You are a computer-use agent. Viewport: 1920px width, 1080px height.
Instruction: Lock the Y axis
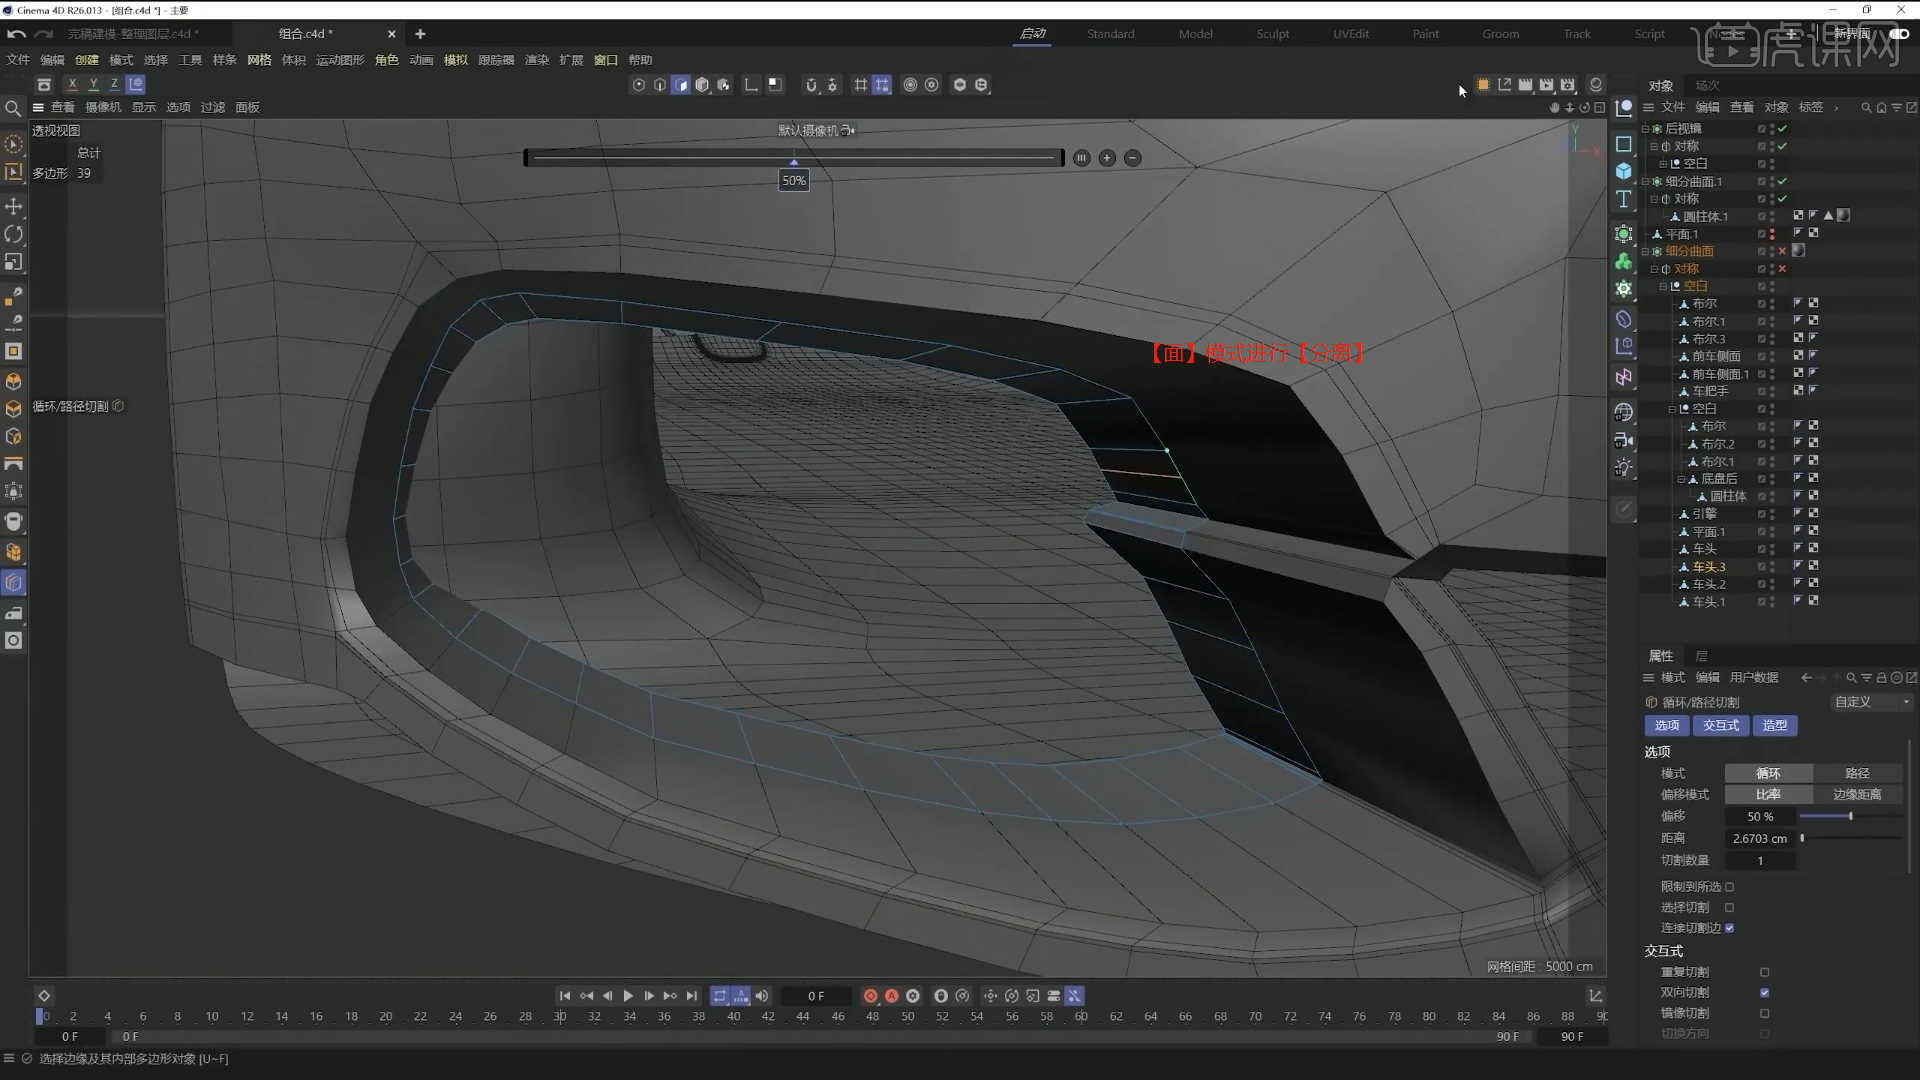(x=93, y=85)
